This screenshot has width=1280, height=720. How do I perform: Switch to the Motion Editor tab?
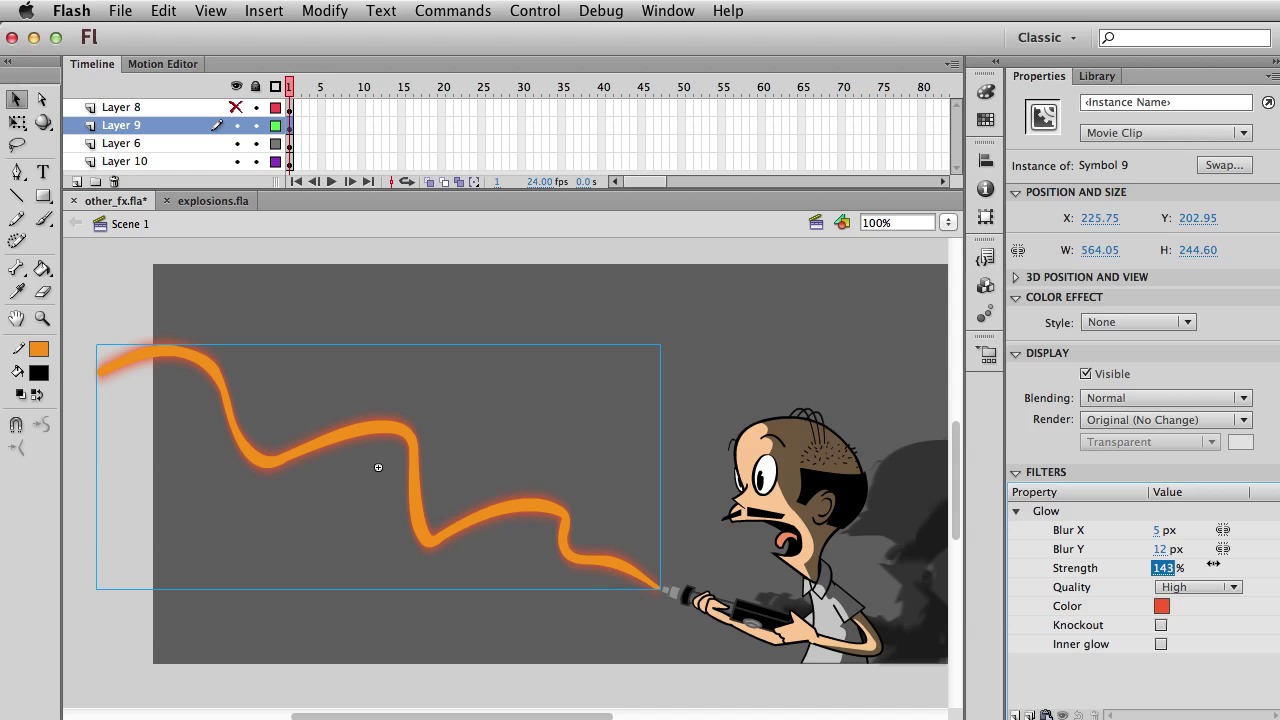pos(162,64)
